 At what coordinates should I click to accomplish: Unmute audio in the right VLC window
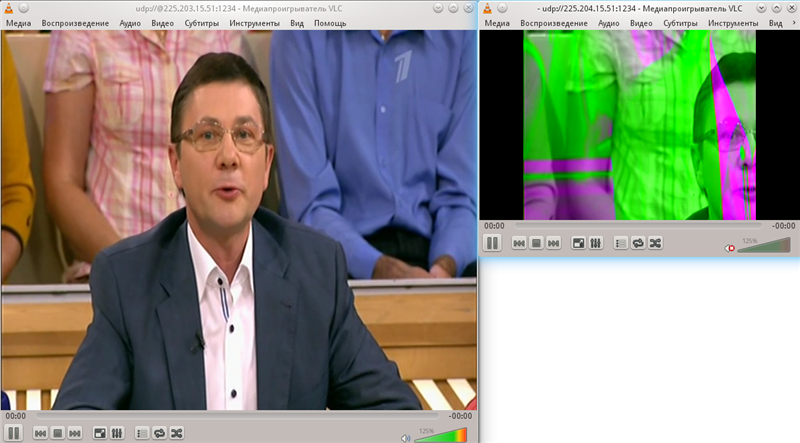[x=730, y=248]
